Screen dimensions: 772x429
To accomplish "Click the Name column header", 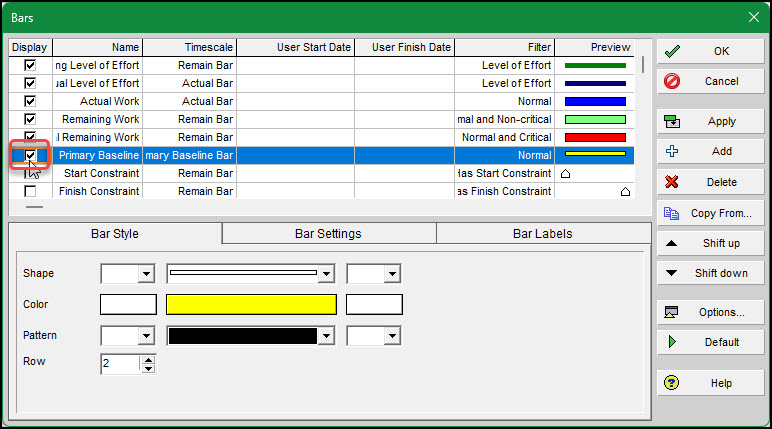I will pyautogui.click(x=97, y=47).
